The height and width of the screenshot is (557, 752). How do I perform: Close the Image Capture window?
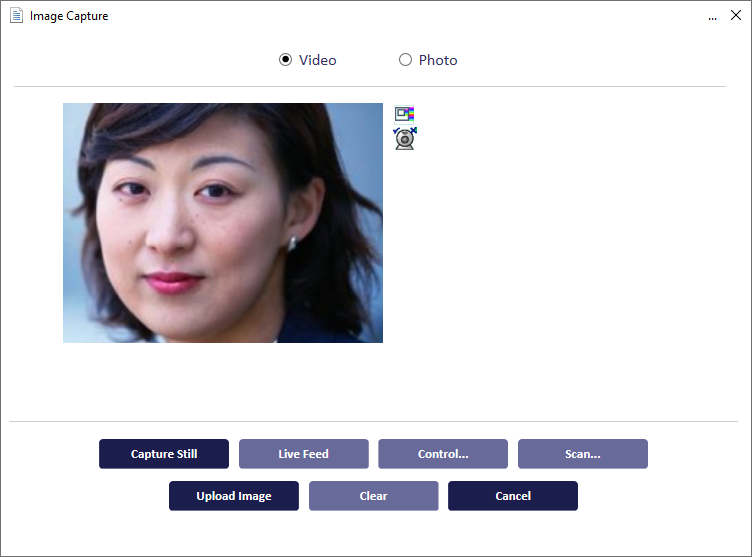coord(736,16)
